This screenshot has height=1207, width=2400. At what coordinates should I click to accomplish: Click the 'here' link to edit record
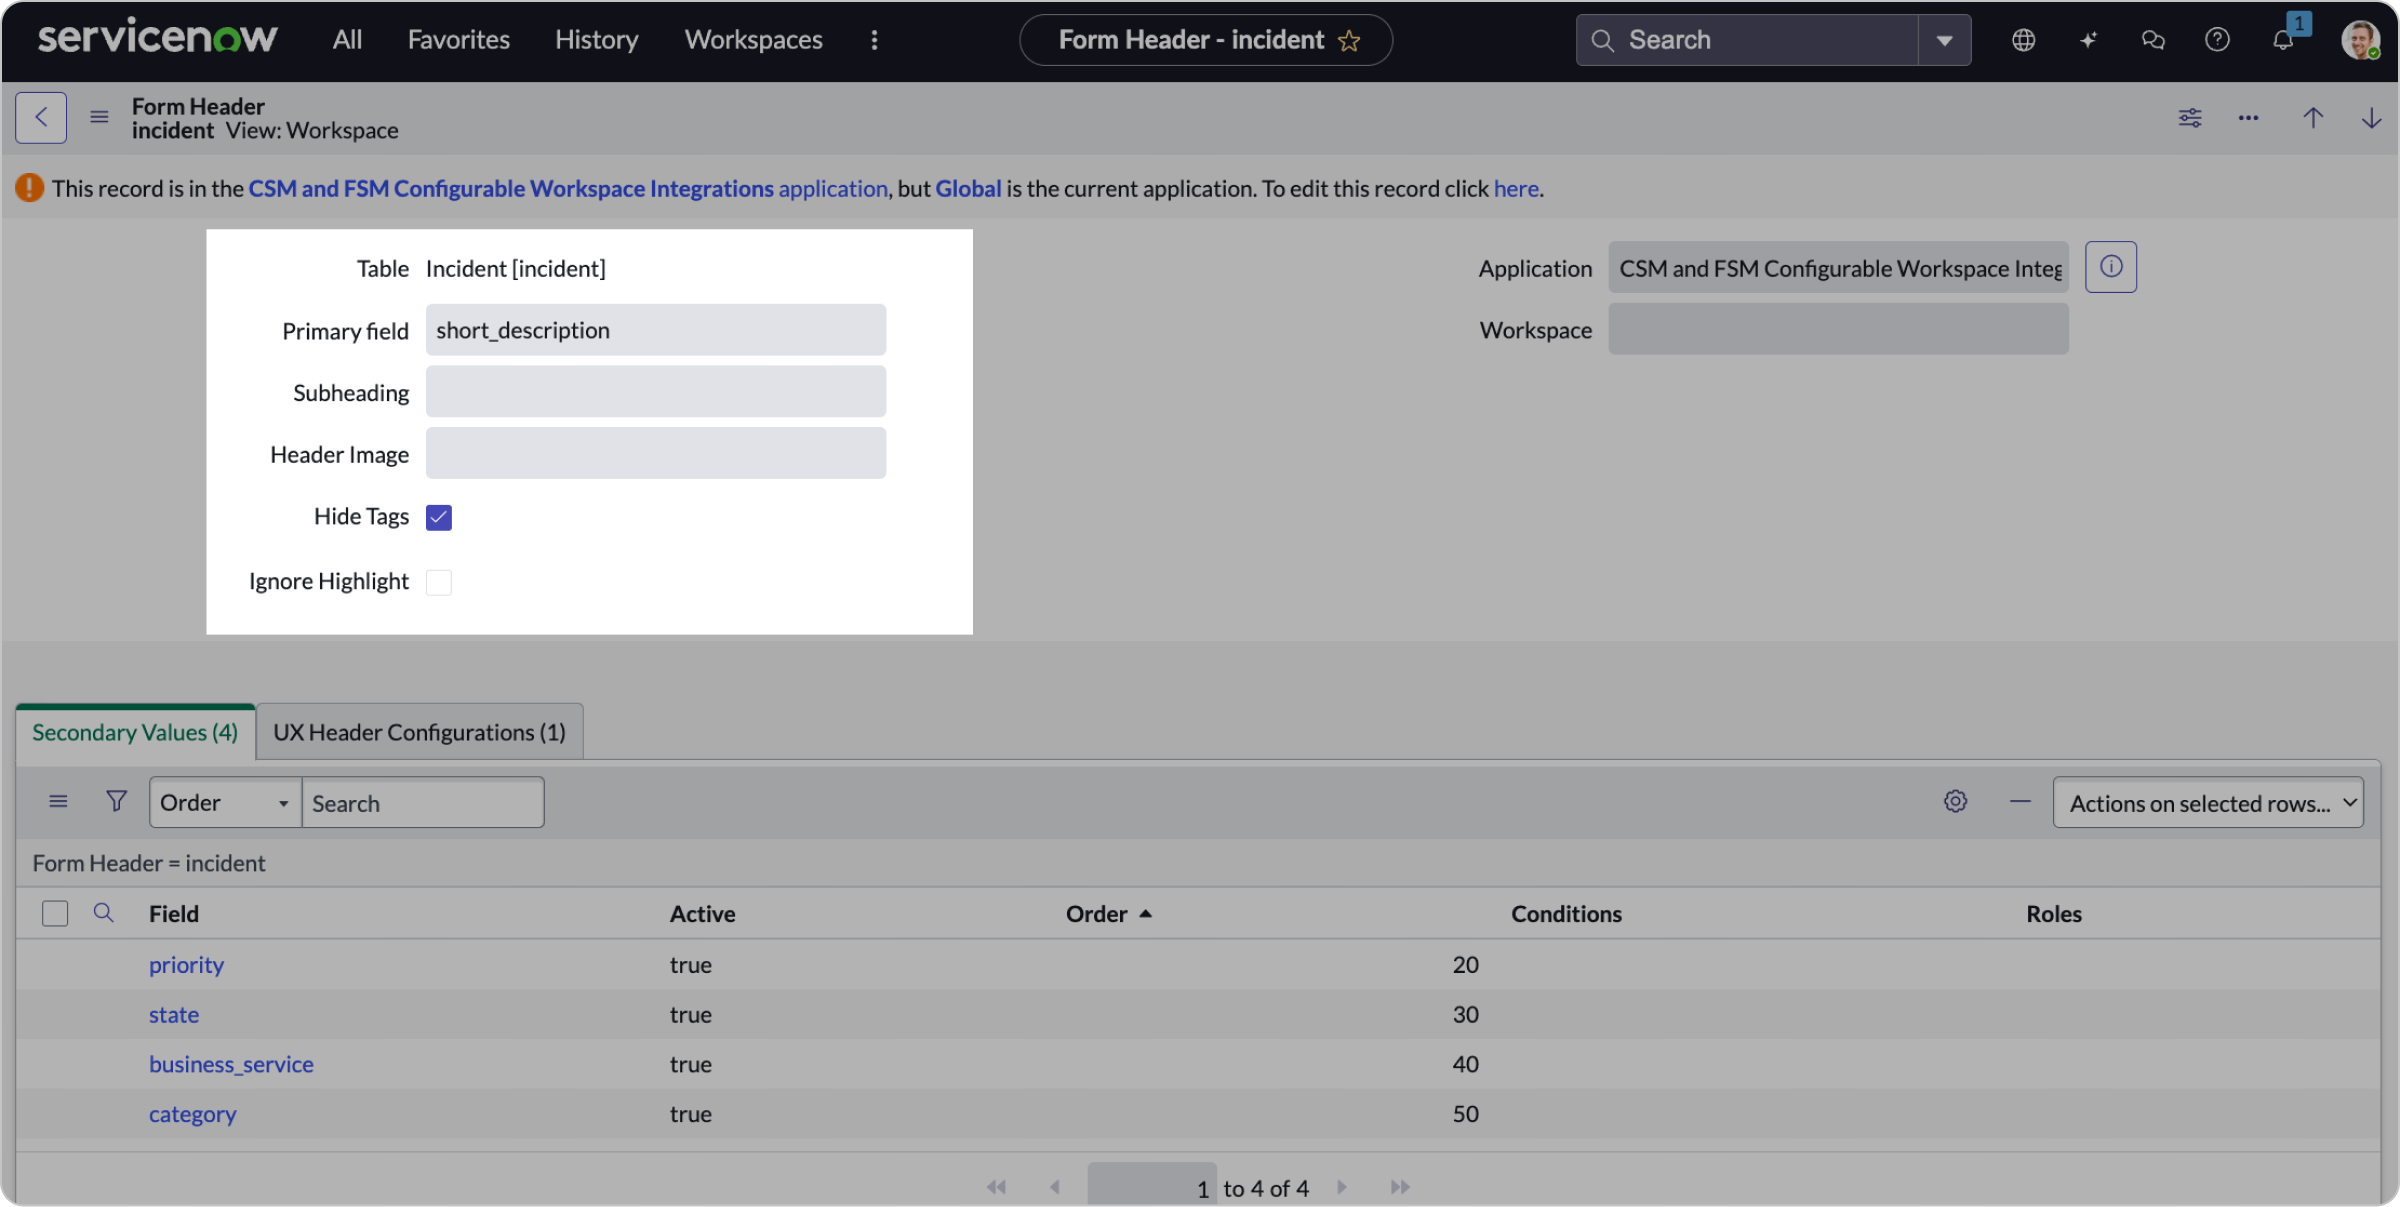[1515, 189]
